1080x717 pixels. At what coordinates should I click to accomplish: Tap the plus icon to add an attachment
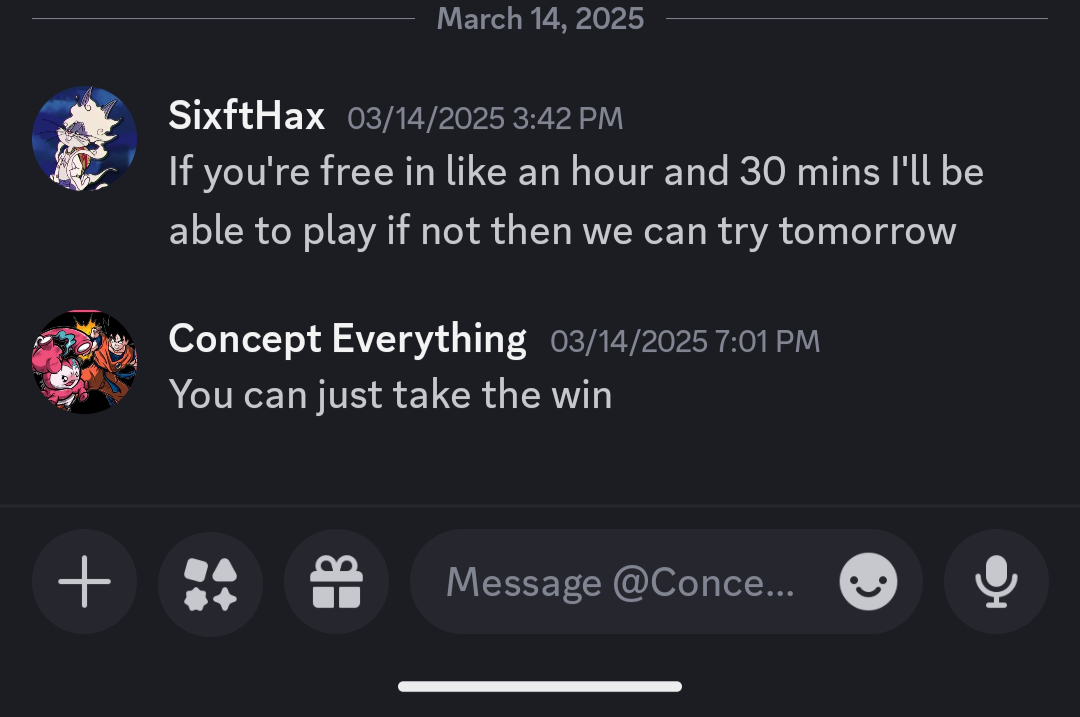[84, 581]
